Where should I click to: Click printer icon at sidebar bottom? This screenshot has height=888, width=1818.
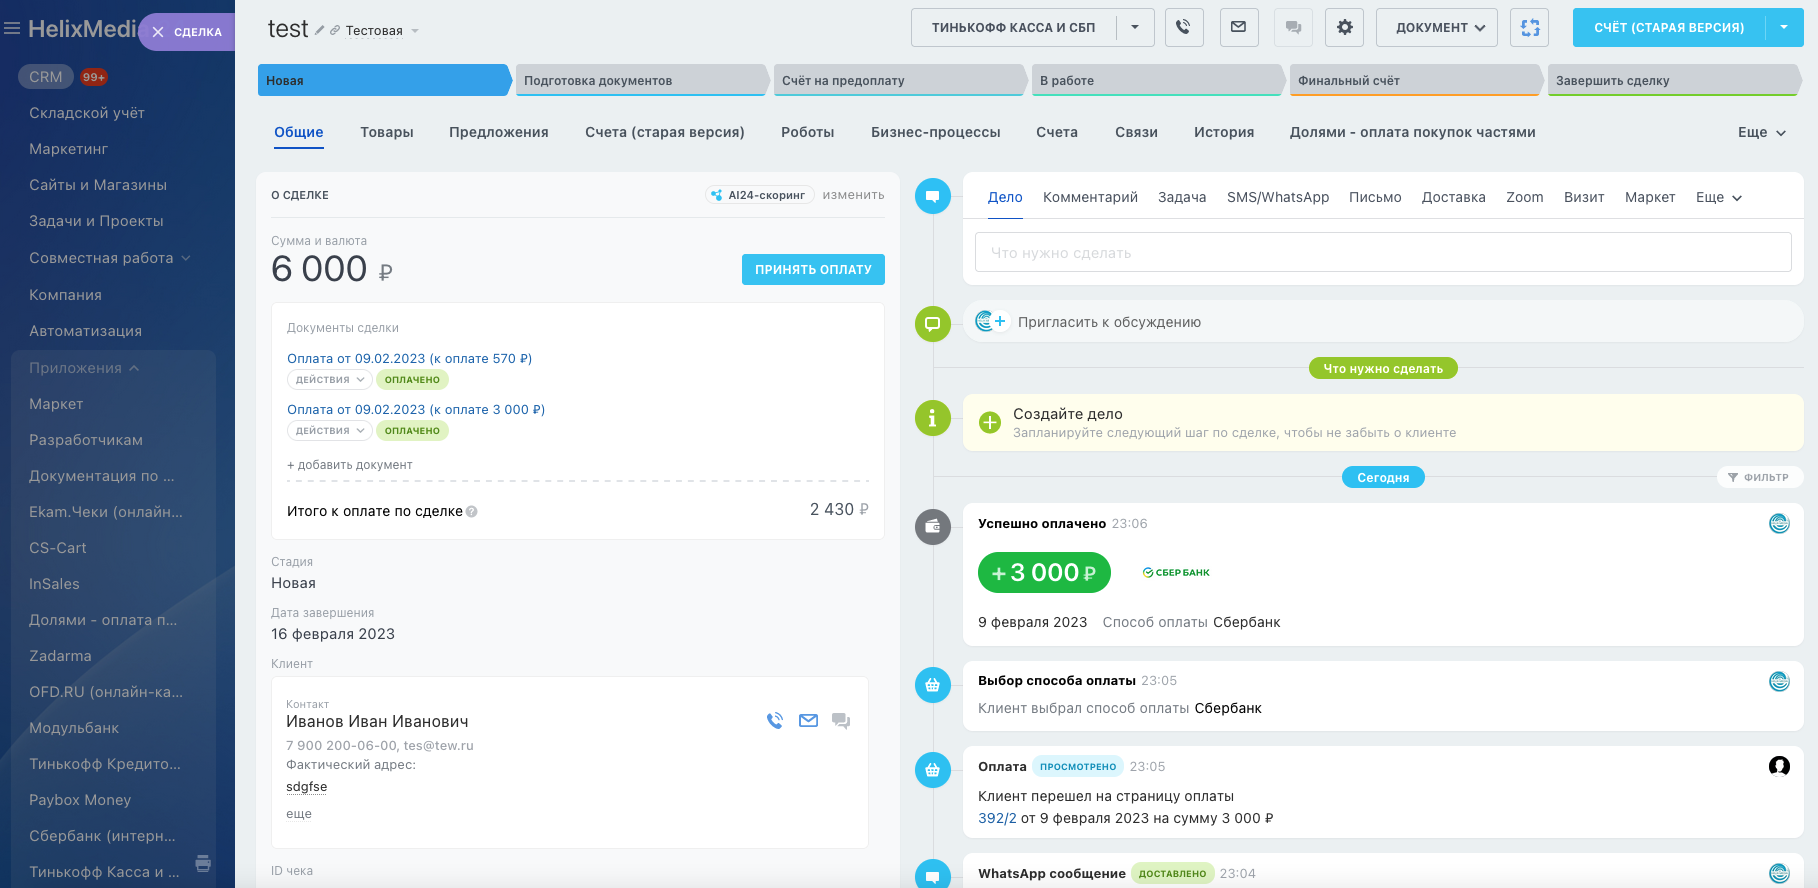[x=203, y=863]
